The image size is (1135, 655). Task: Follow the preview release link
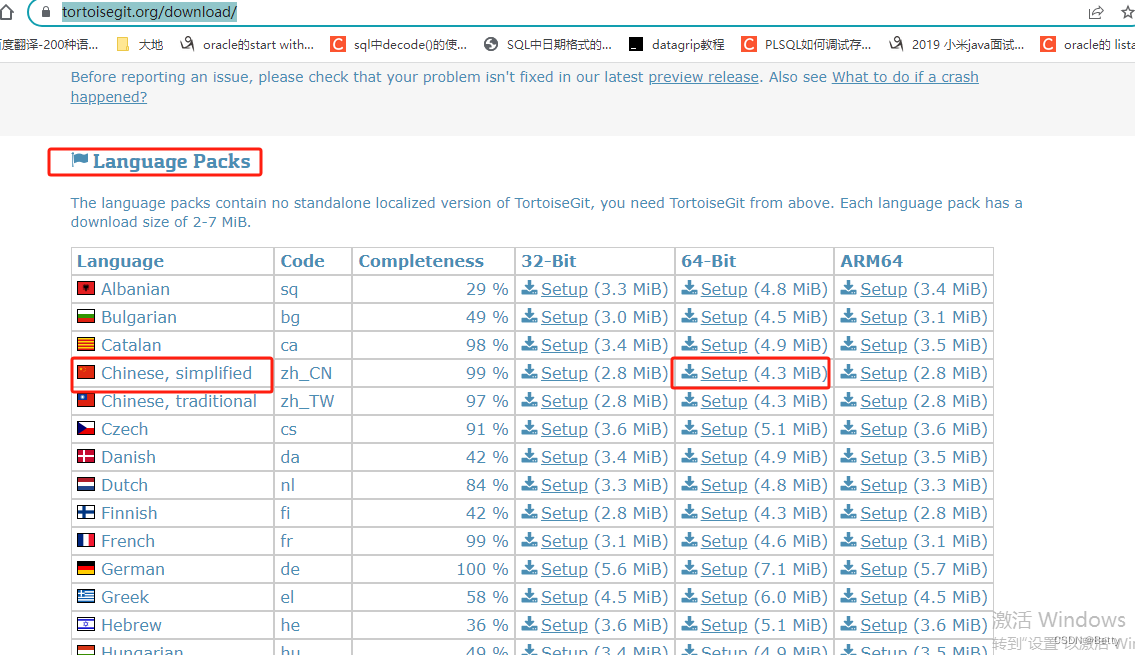pyautogui.click(x=704, y=77)
